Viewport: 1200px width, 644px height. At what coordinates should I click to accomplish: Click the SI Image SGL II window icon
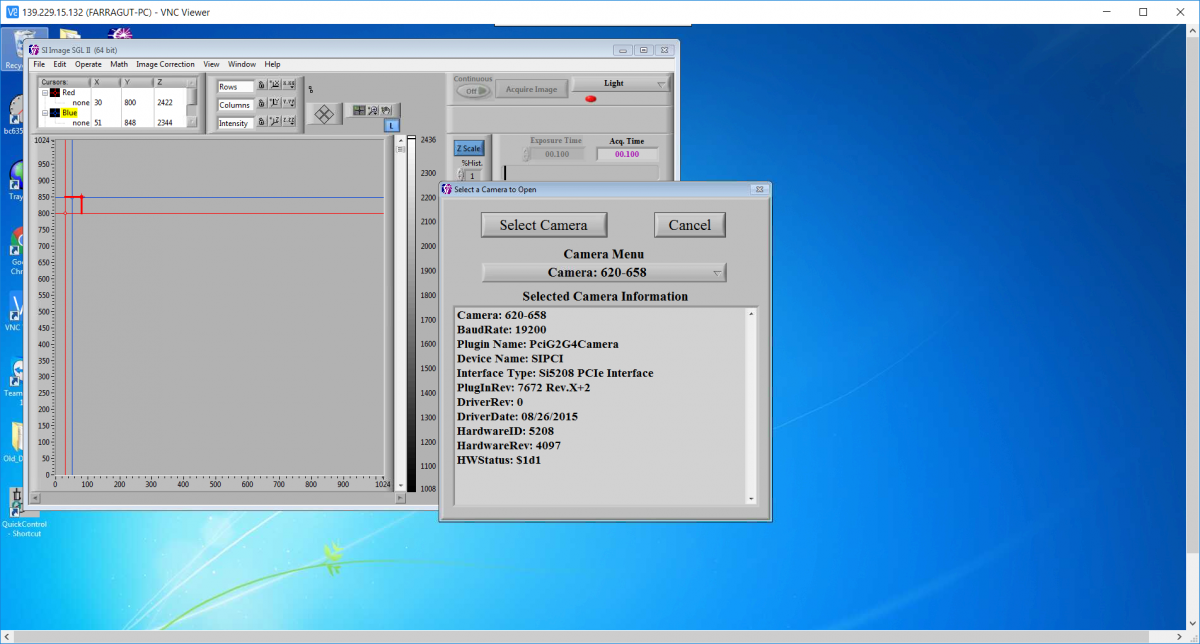pyautogui.click(x=33, y=49)
